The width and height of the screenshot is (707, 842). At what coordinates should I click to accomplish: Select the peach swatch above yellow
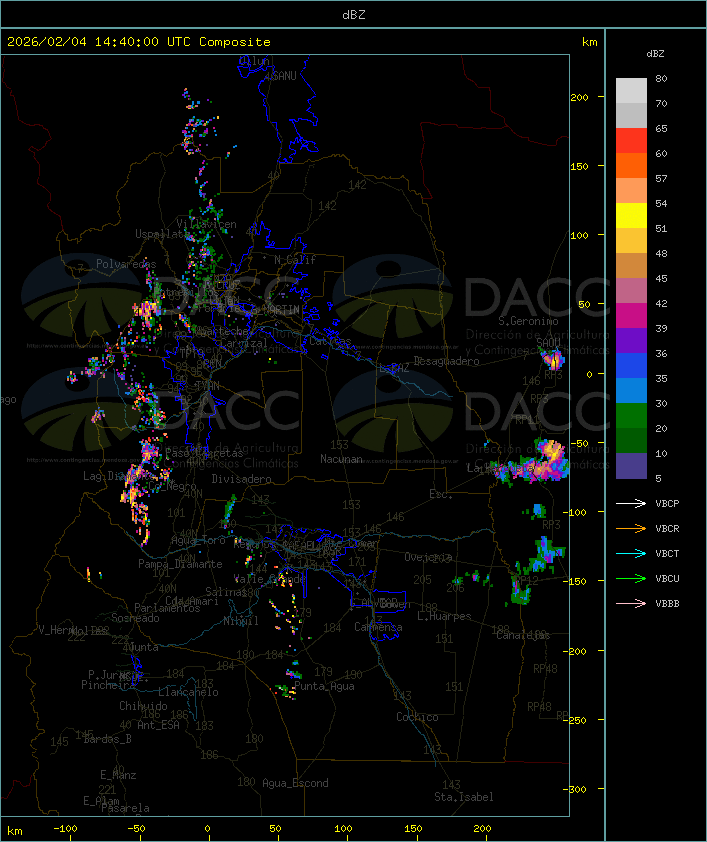(x=631, y=190)
